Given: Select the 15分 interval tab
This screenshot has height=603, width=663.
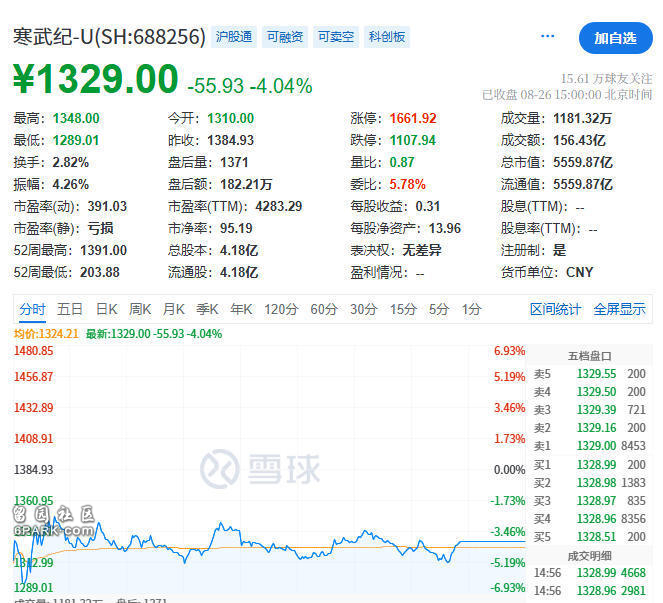Looking at the screenshot, I should pos(403,309).
